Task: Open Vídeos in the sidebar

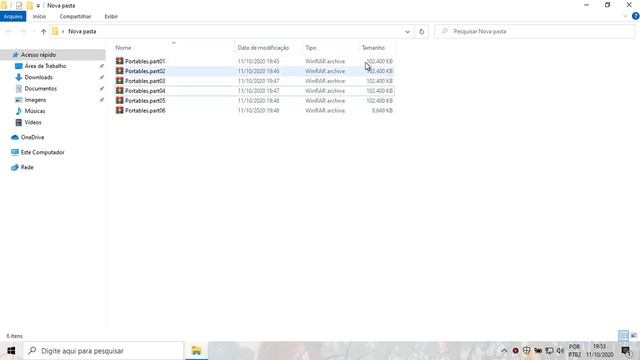Action: 33,122
